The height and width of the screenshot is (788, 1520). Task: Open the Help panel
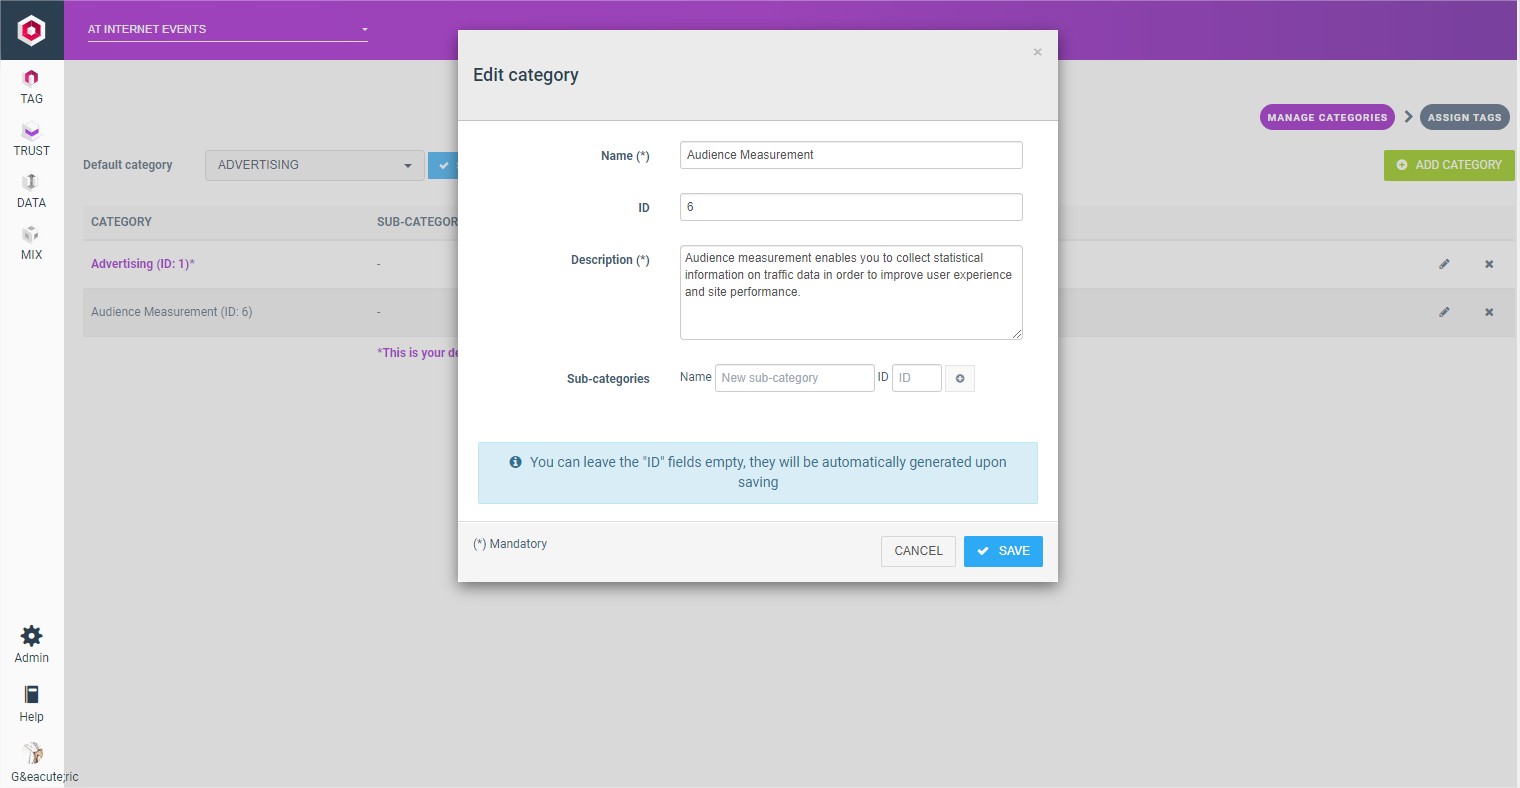pyautogui.click(x=31, y=702)
